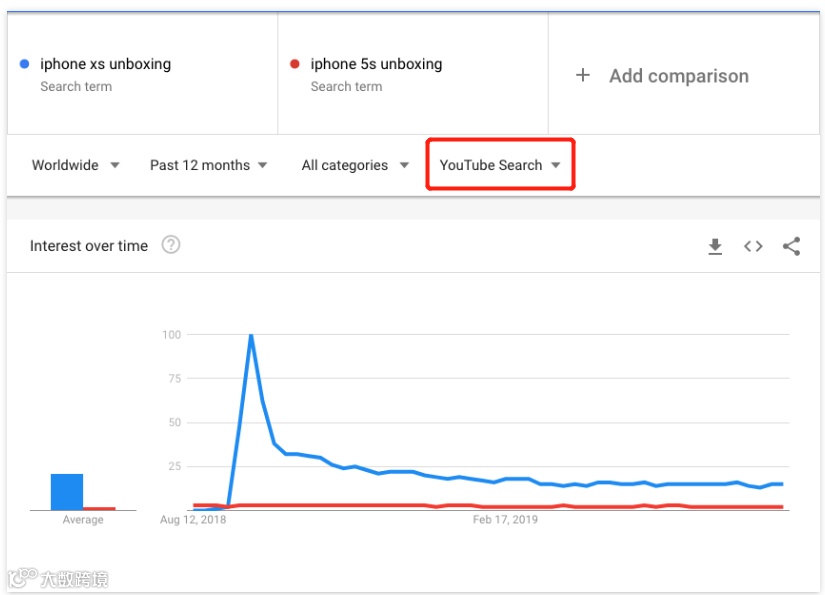Image resolution: width=825 pixels, height=595 pixels.
Task: Click the Interest over time heading
Action: pyautogui.click(x=89, y=246)
